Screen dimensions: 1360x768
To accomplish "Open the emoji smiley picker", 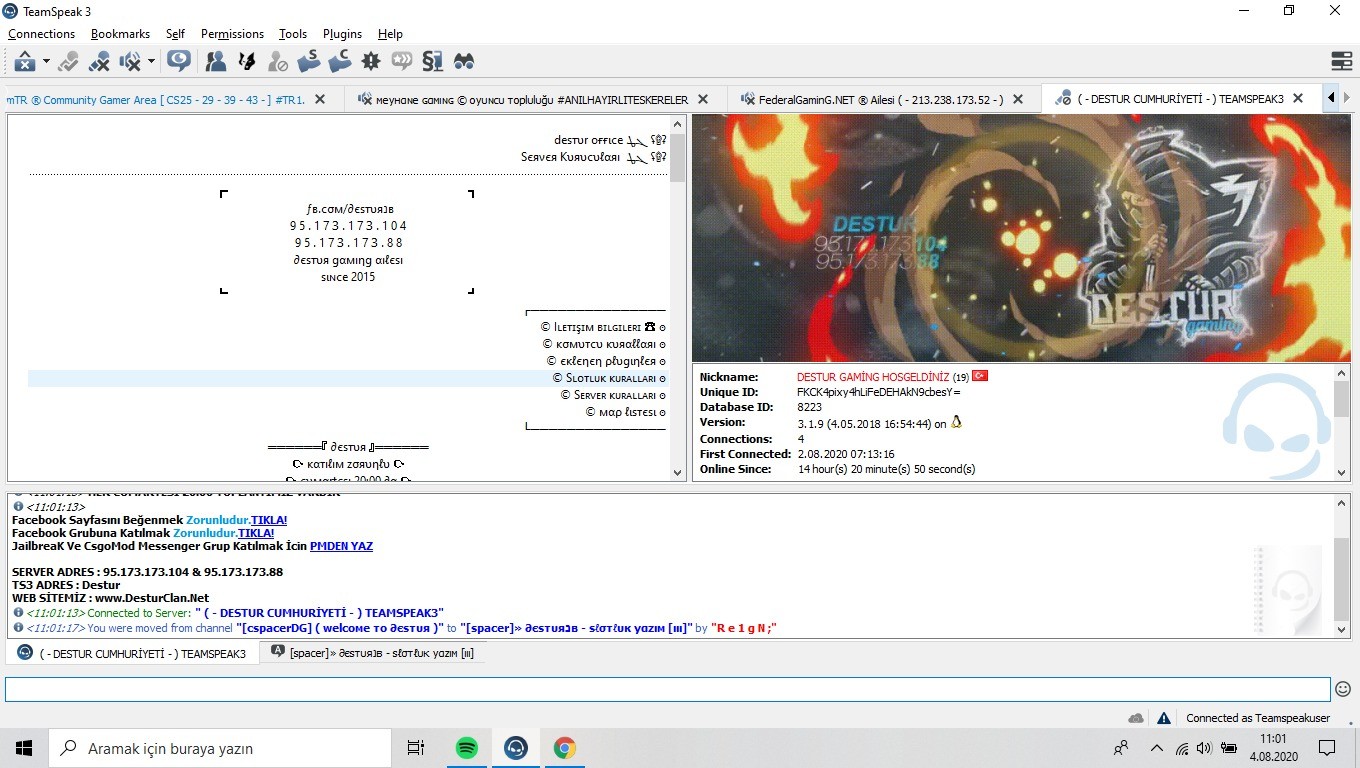I will (x=1343, y=689).
